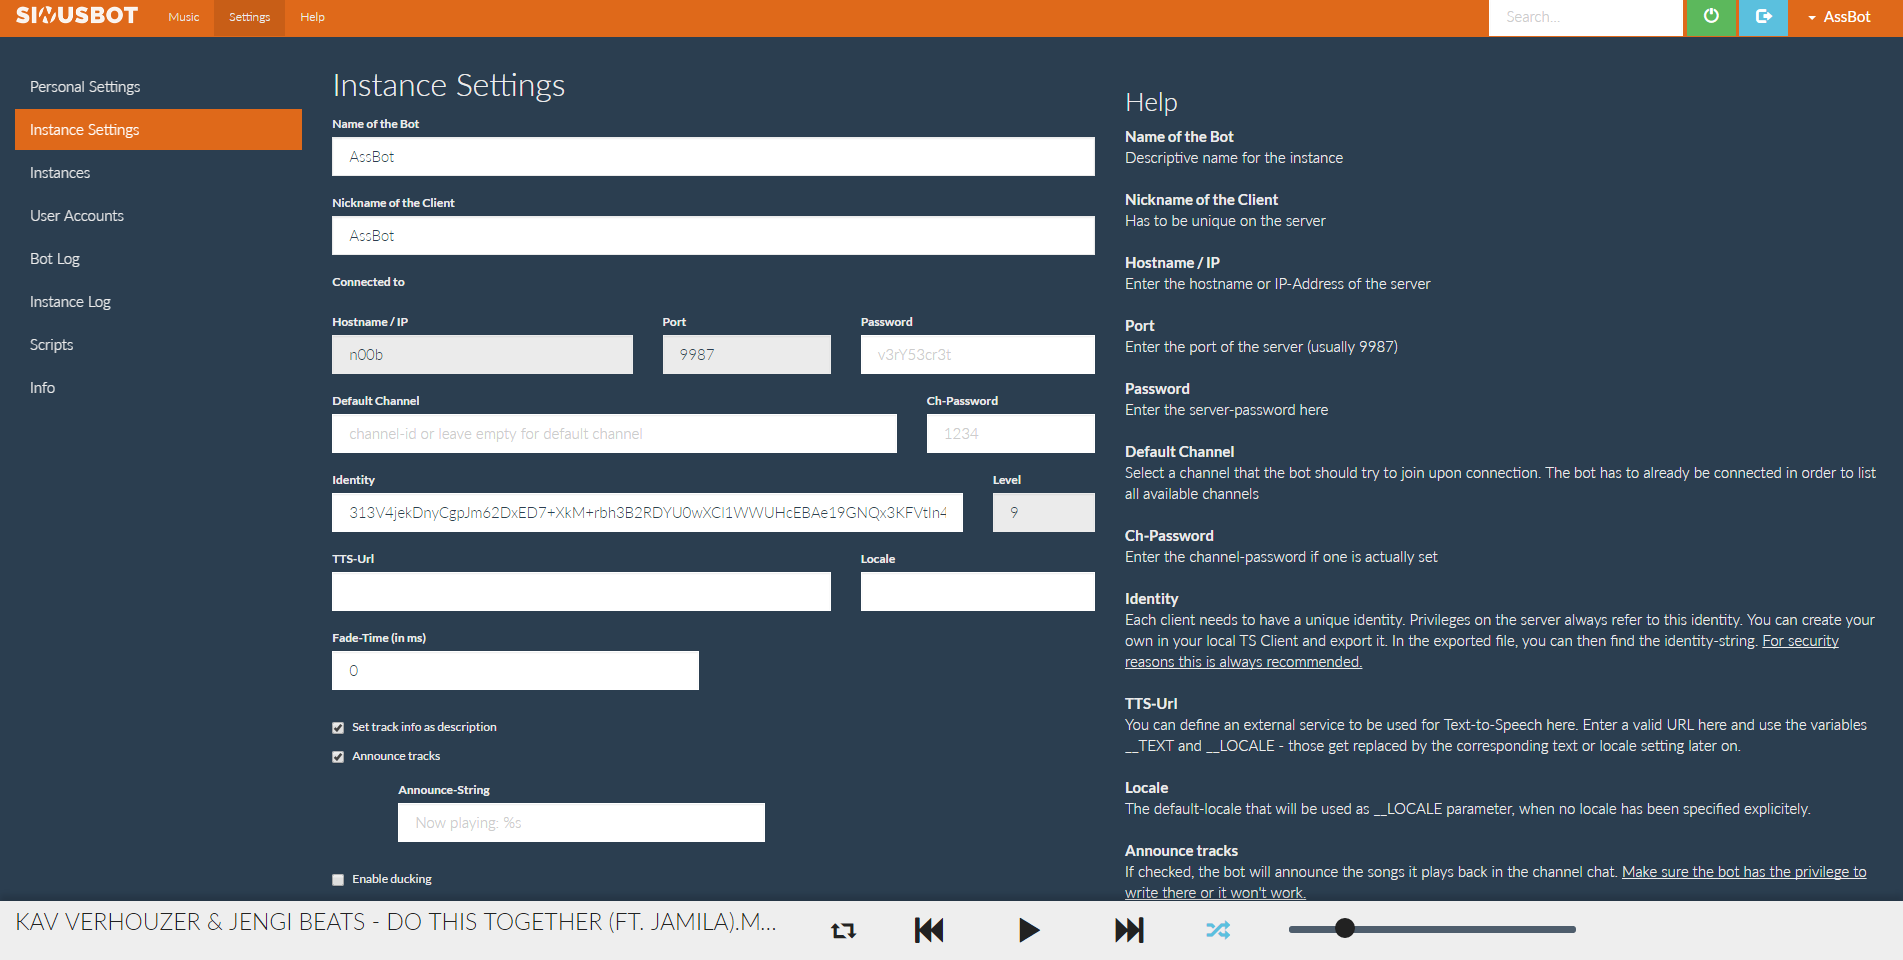
Task: Click the Sinusbot logo
Action: pyautogui.click(x=77, y=16)
